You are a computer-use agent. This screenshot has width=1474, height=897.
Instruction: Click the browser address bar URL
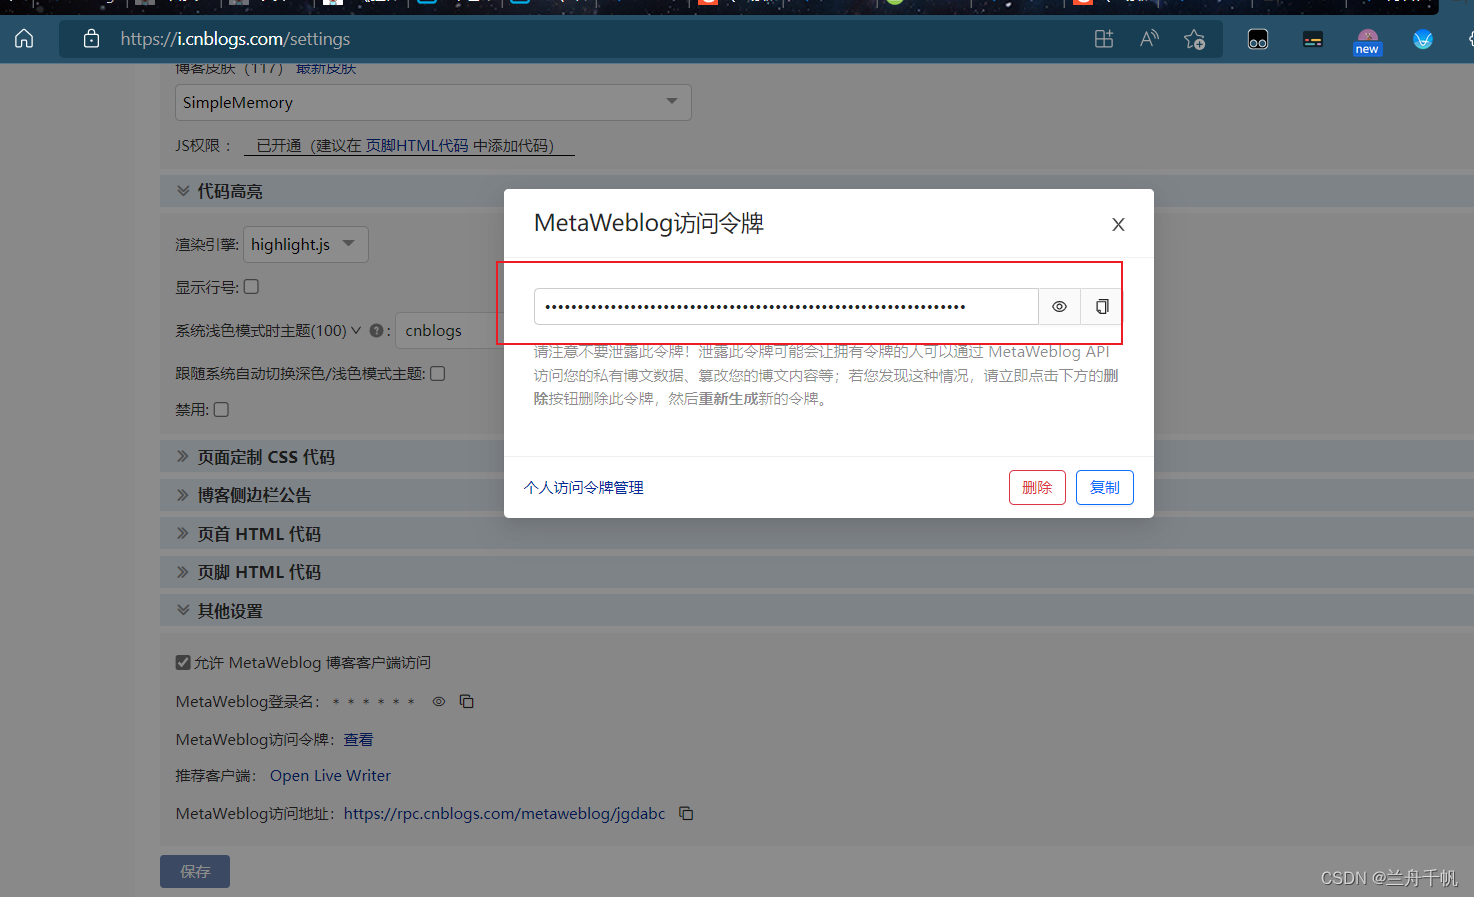[x=235, y=39]
